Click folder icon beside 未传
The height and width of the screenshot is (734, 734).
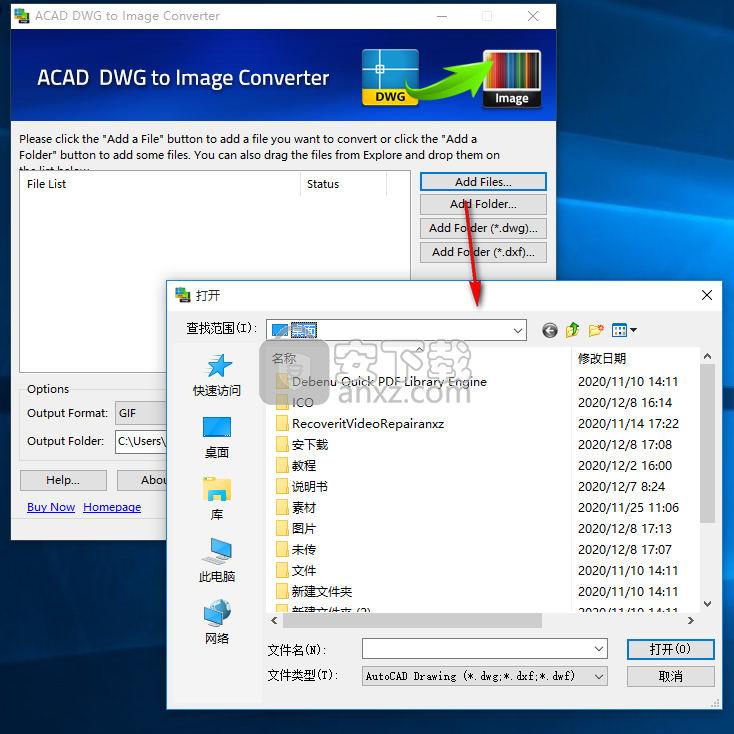(x=282, y=549)
